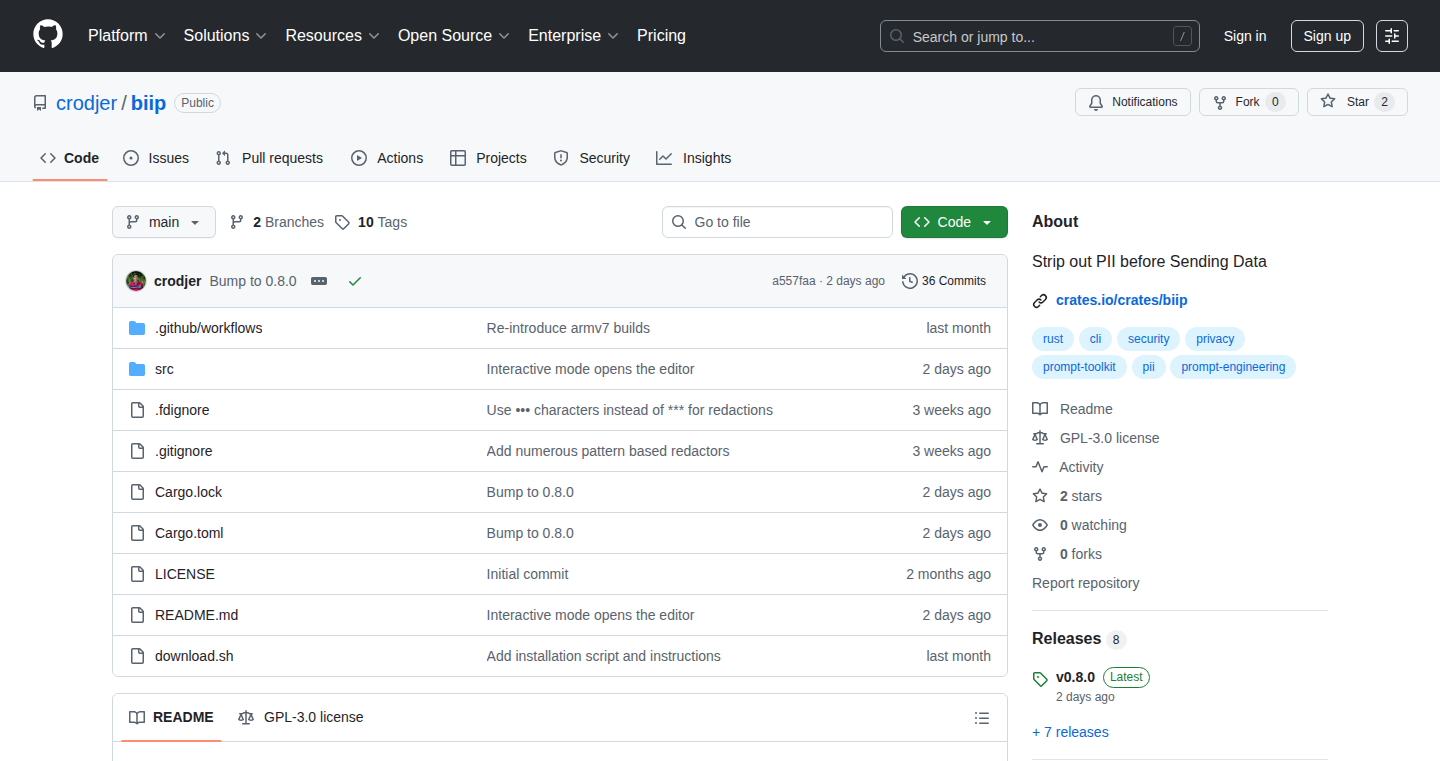Screen dimensions: 1440x761
Task: Open commit a557faa
Action: coord(795,281)
